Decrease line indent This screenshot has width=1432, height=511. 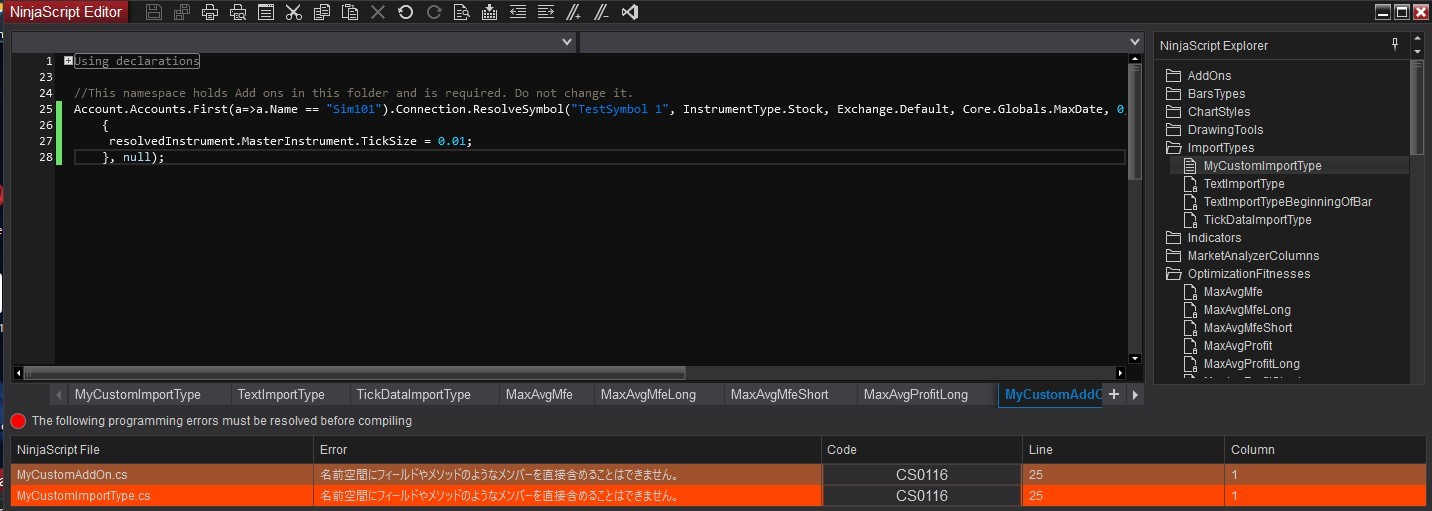click(x=517, y=12)
